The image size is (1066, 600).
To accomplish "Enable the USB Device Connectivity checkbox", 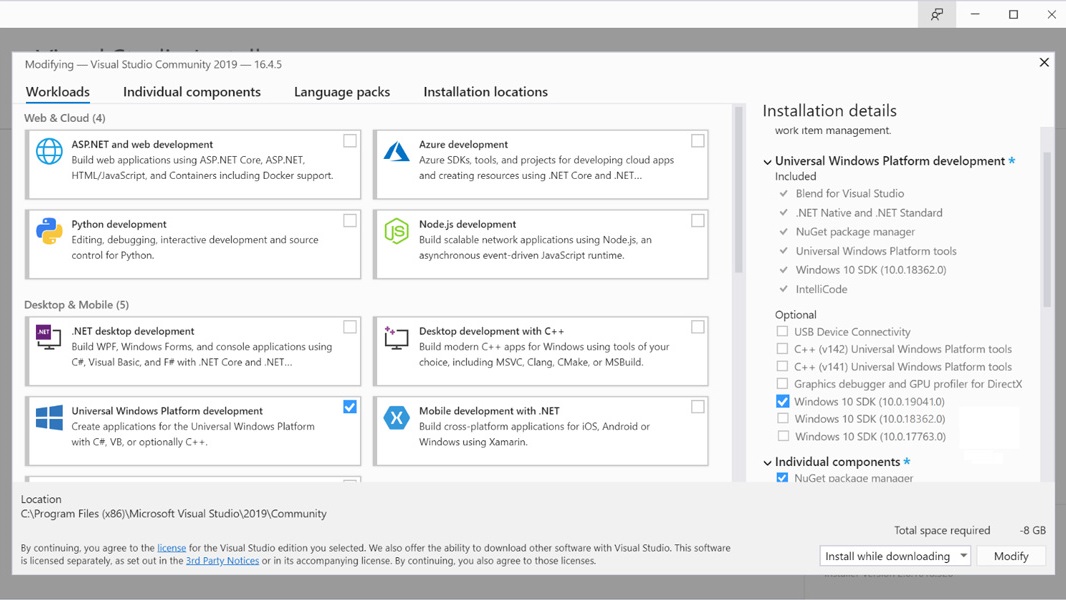I will (783, 333).
